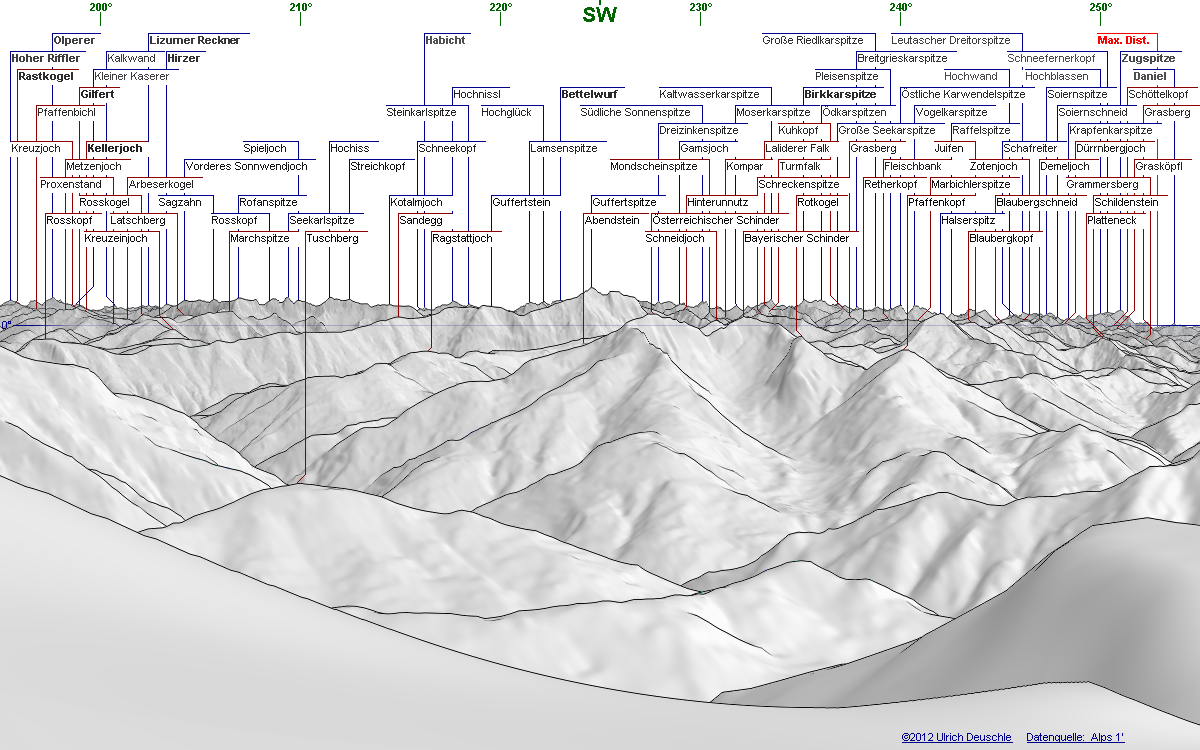
Task: Select the Olperer summit label
Action: 74,40
